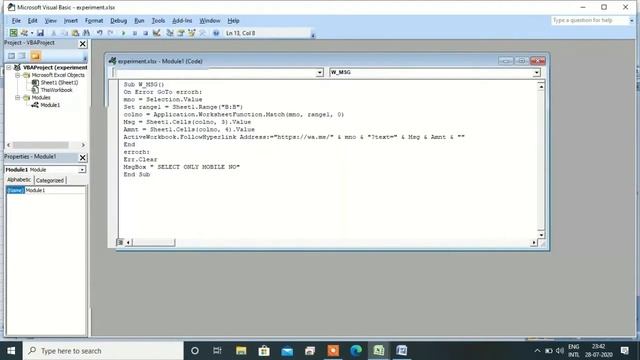Open File Explorer from the taskbar
Viewport: 640px width, 360px height.
(x=241, y=351)
